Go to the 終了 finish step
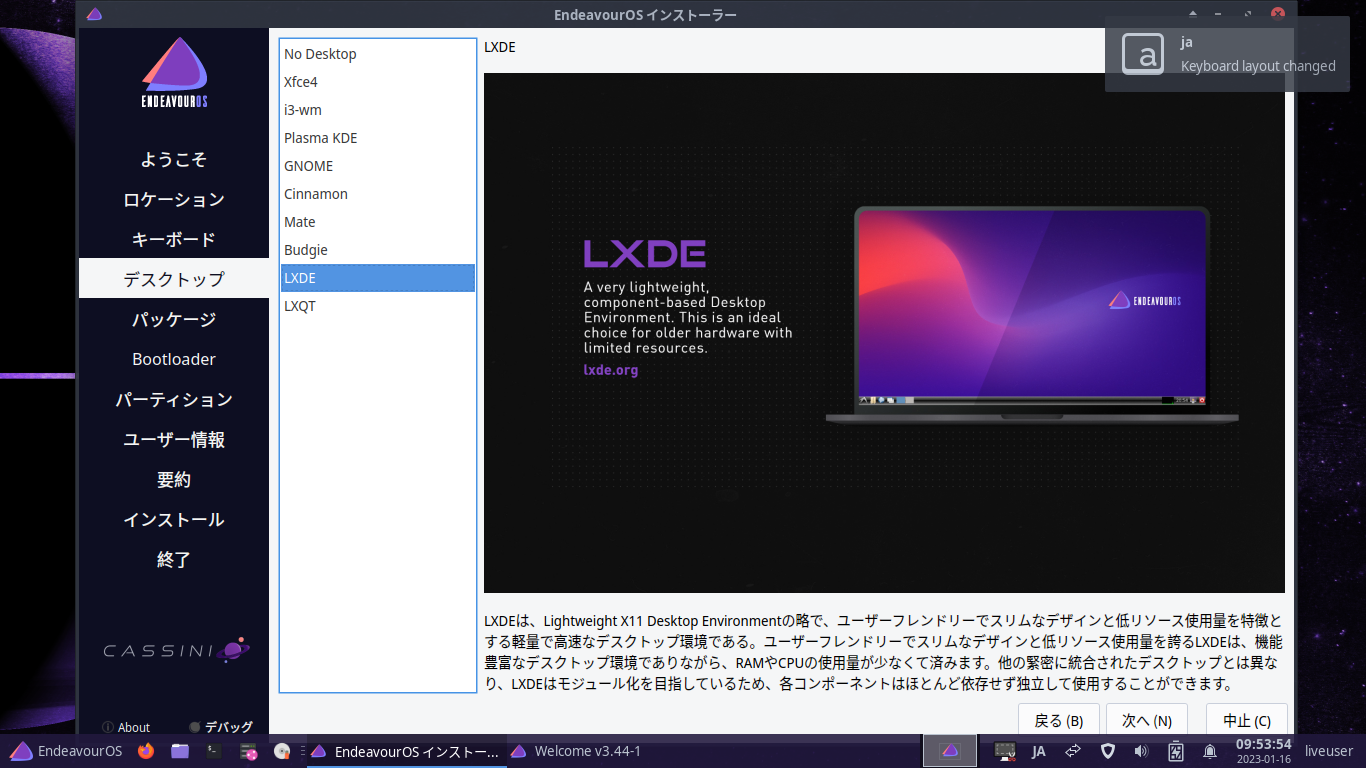The width and height of the screenshot is (1366, 768). tap(174, 559)
